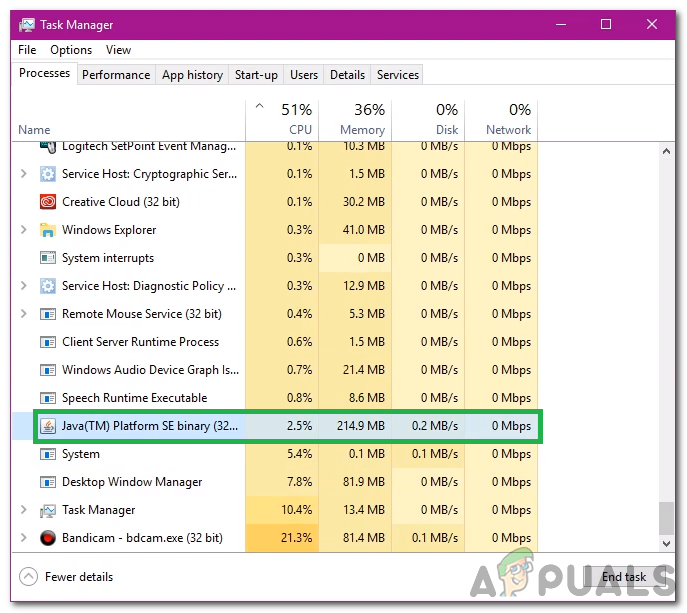Select the Creative Cloud (32 bit) name
The height and width of the screenshot is (613, 687).
[120, 202]
